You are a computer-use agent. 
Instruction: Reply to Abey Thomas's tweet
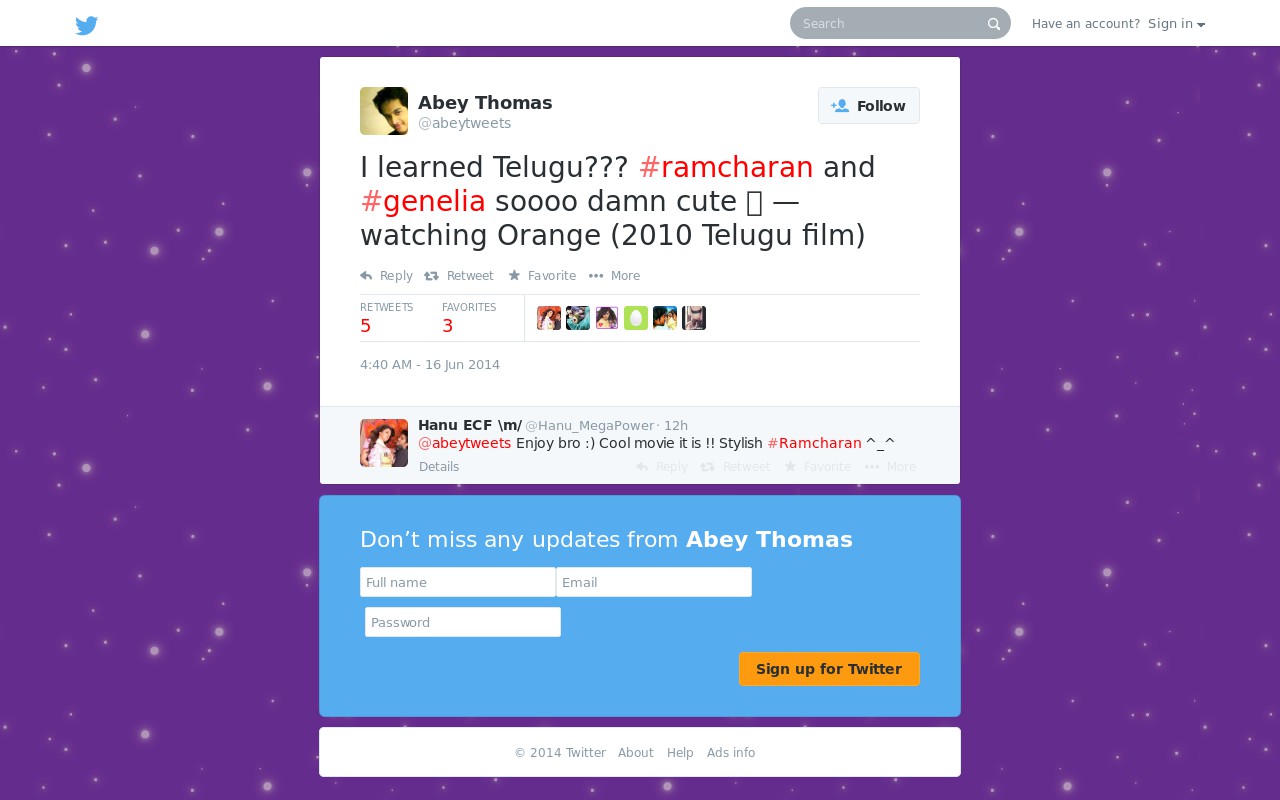click(x=386, y=276)
